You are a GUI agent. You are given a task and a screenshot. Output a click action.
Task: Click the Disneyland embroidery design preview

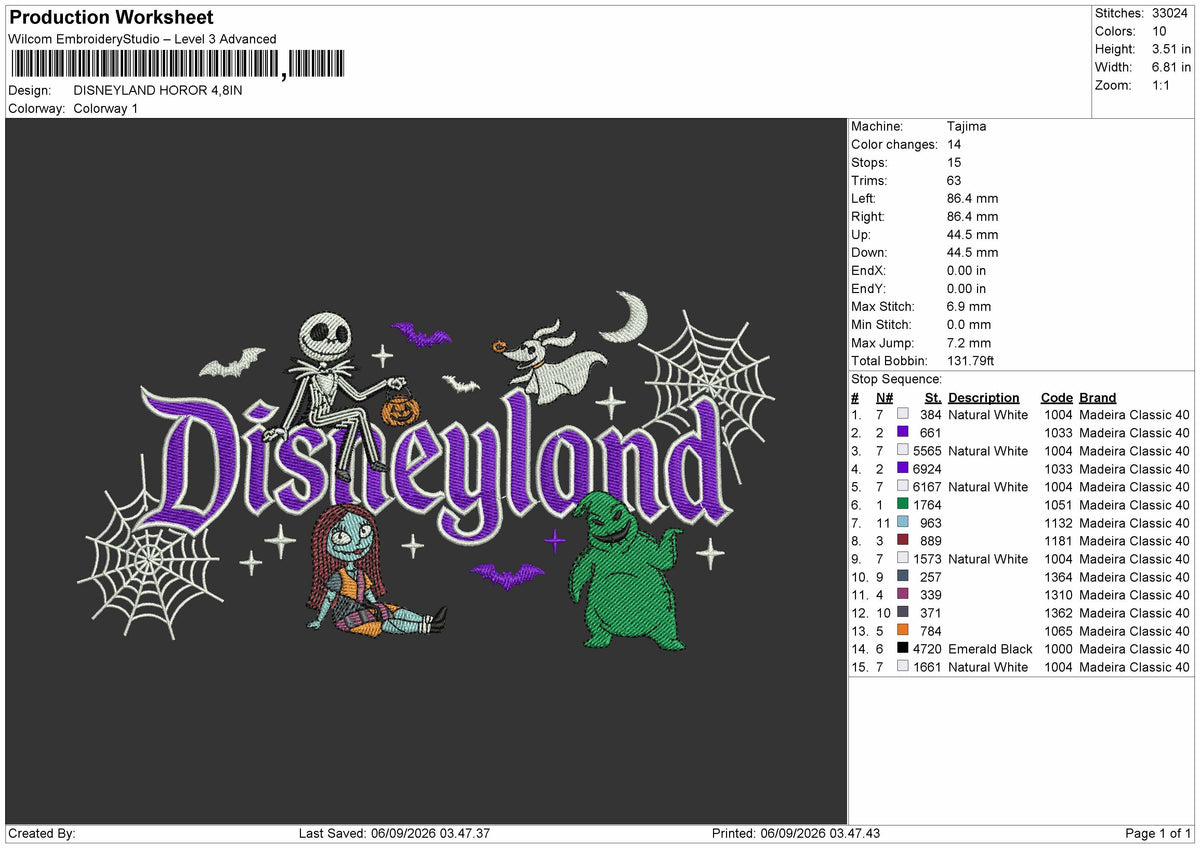click(x=426, y=471)
